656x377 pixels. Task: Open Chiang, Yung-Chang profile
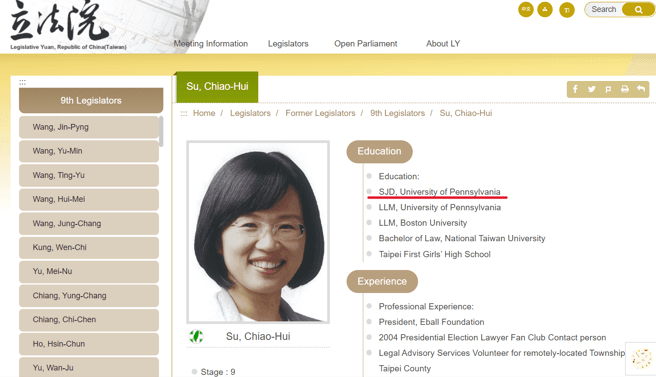(x=89, y=295)
